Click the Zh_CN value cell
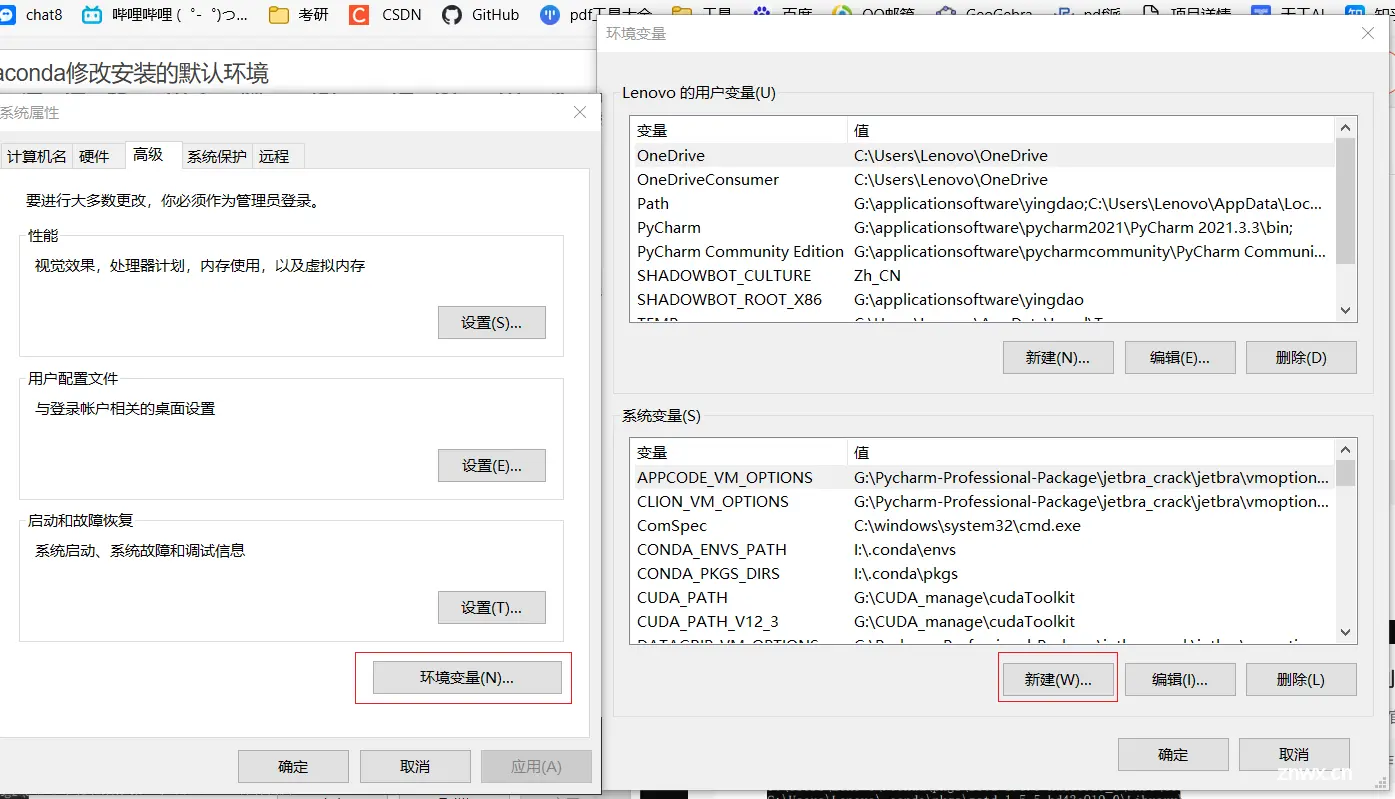Image resolution: width=1395 pixels, height=799 pixels. pyautogui.click(x=877, y=275)
